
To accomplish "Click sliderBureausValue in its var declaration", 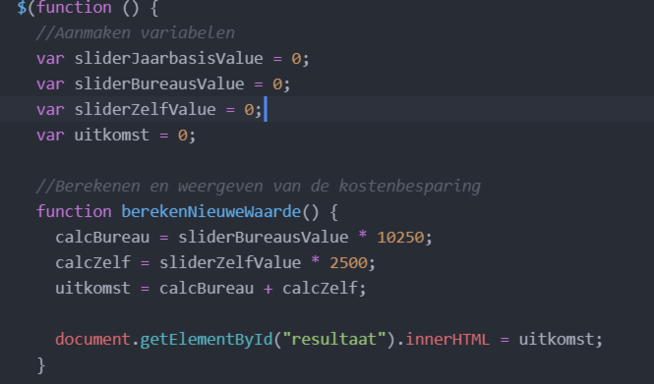I will tap(159, 84).
